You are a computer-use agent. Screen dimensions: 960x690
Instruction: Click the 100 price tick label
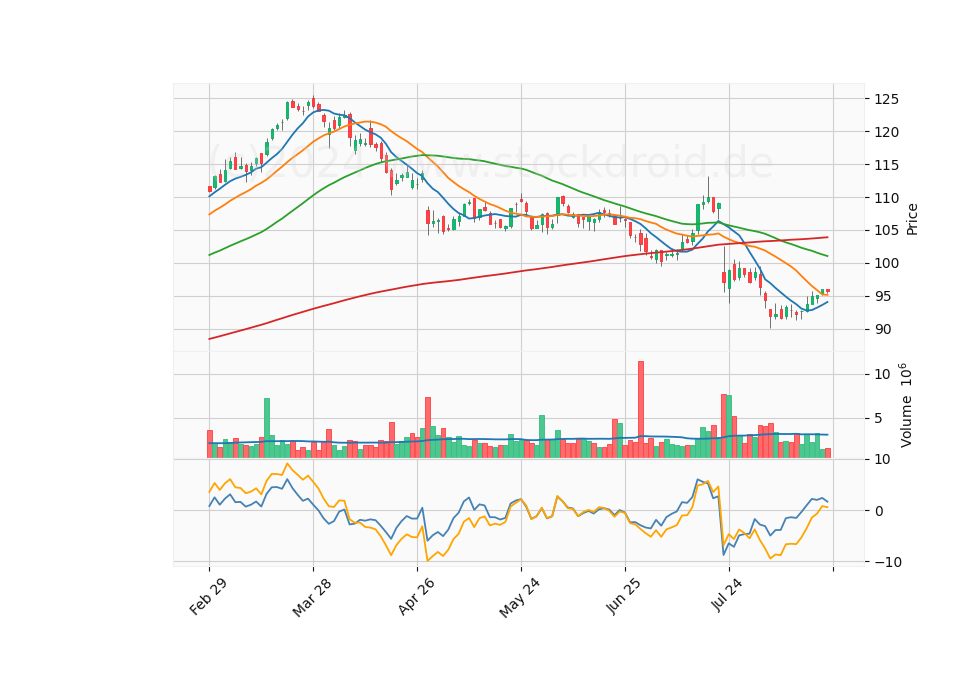(x=887, y=264)
